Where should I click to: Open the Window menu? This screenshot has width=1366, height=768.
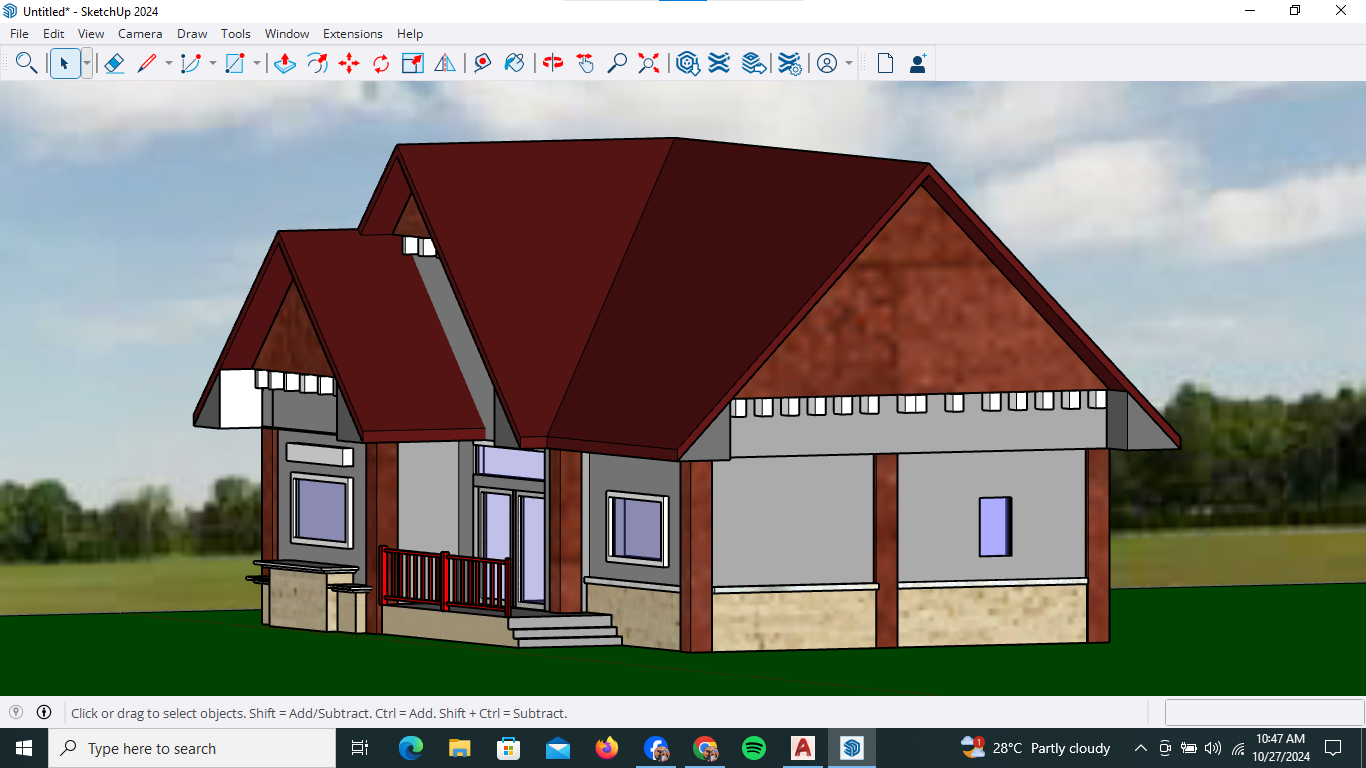(287, 33)
